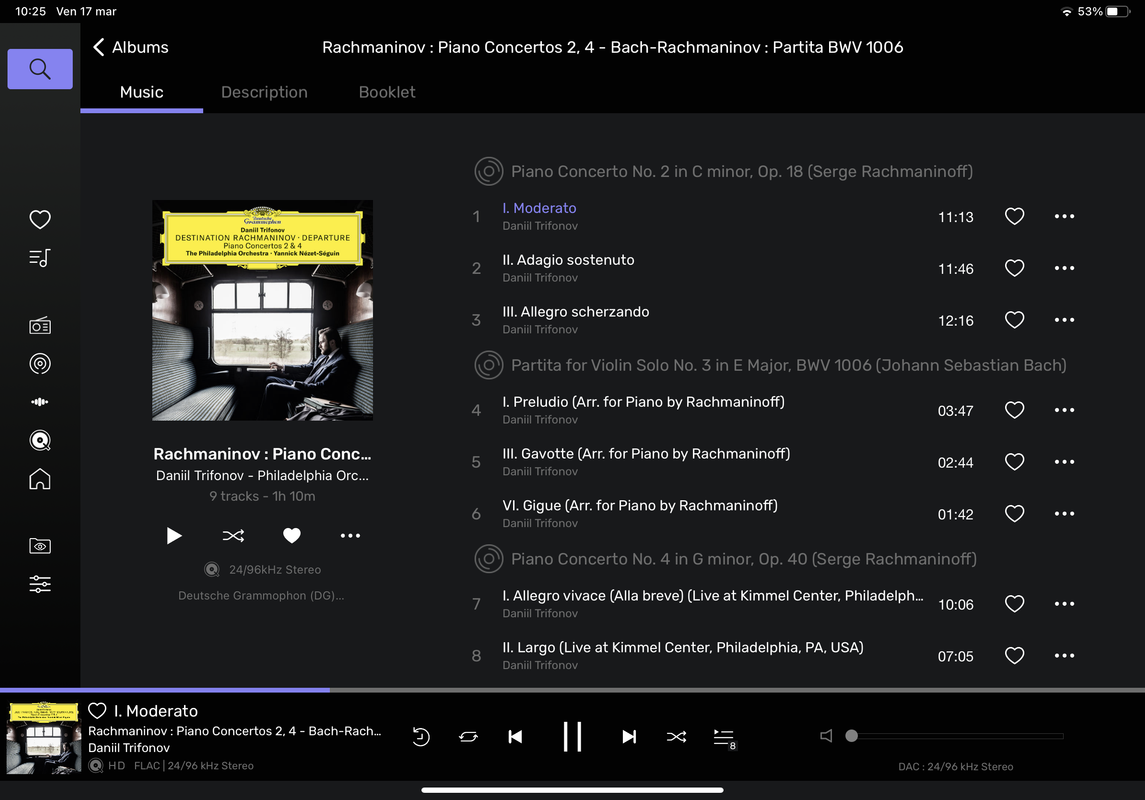Favorite track I. Moderato in track list

(1014, 216)
